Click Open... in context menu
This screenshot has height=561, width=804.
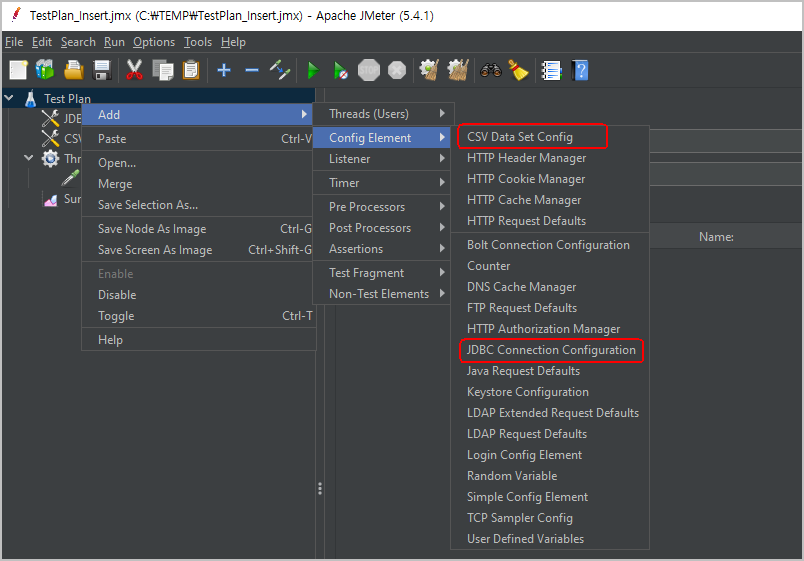tap(199, 163)
